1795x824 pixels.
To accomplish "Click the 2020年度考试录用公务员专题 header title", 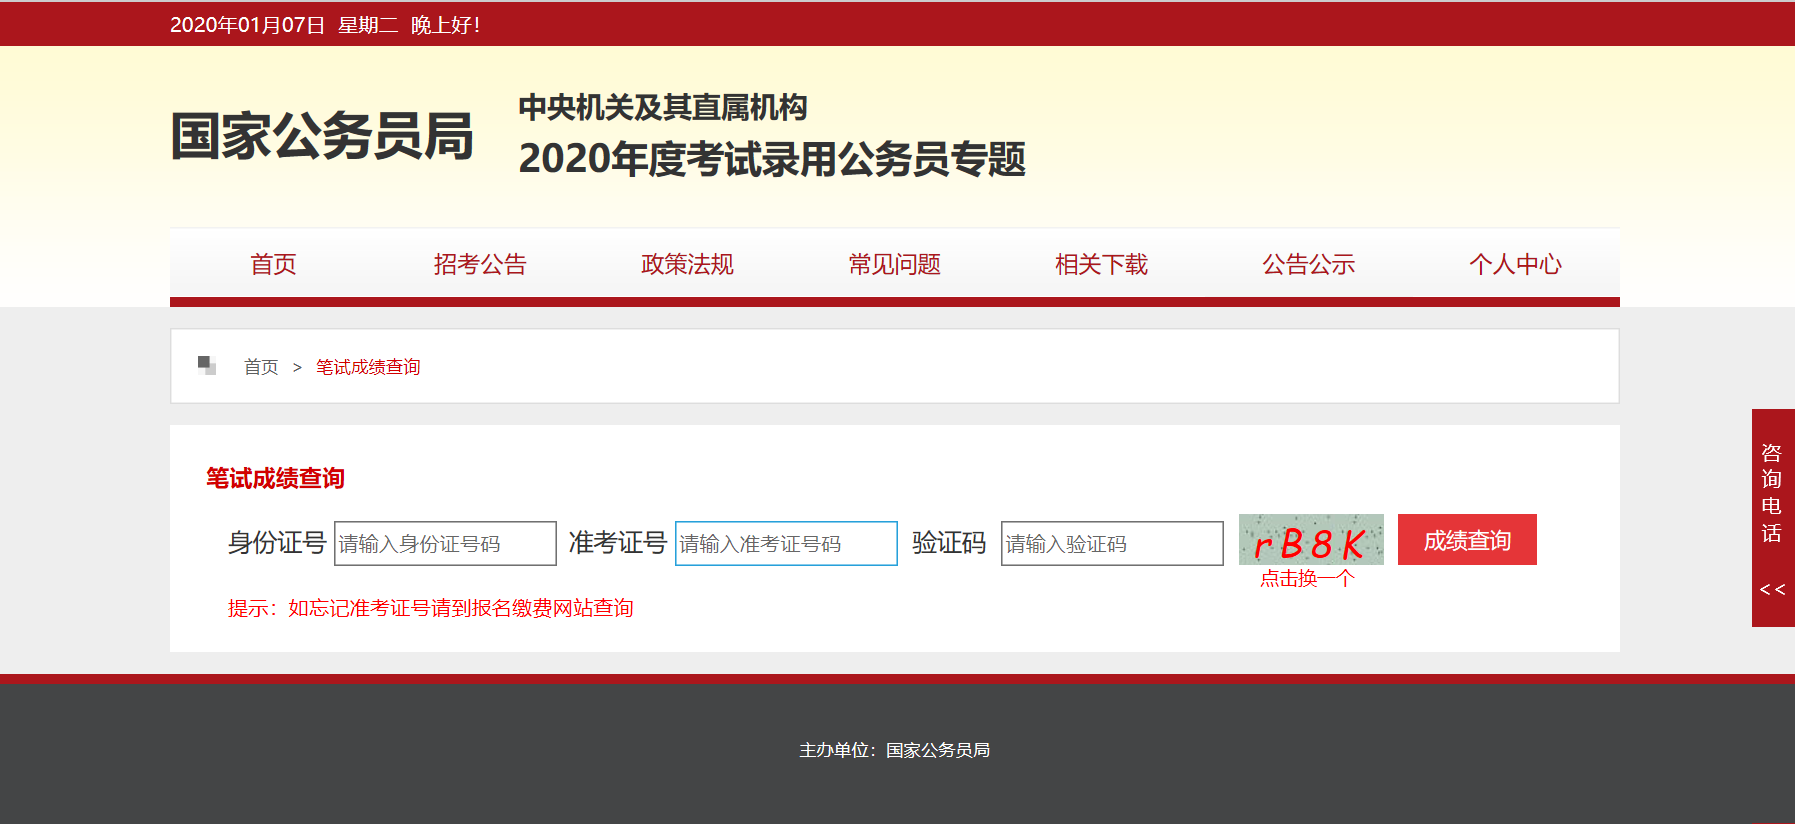I will click(x=772, y=159).
